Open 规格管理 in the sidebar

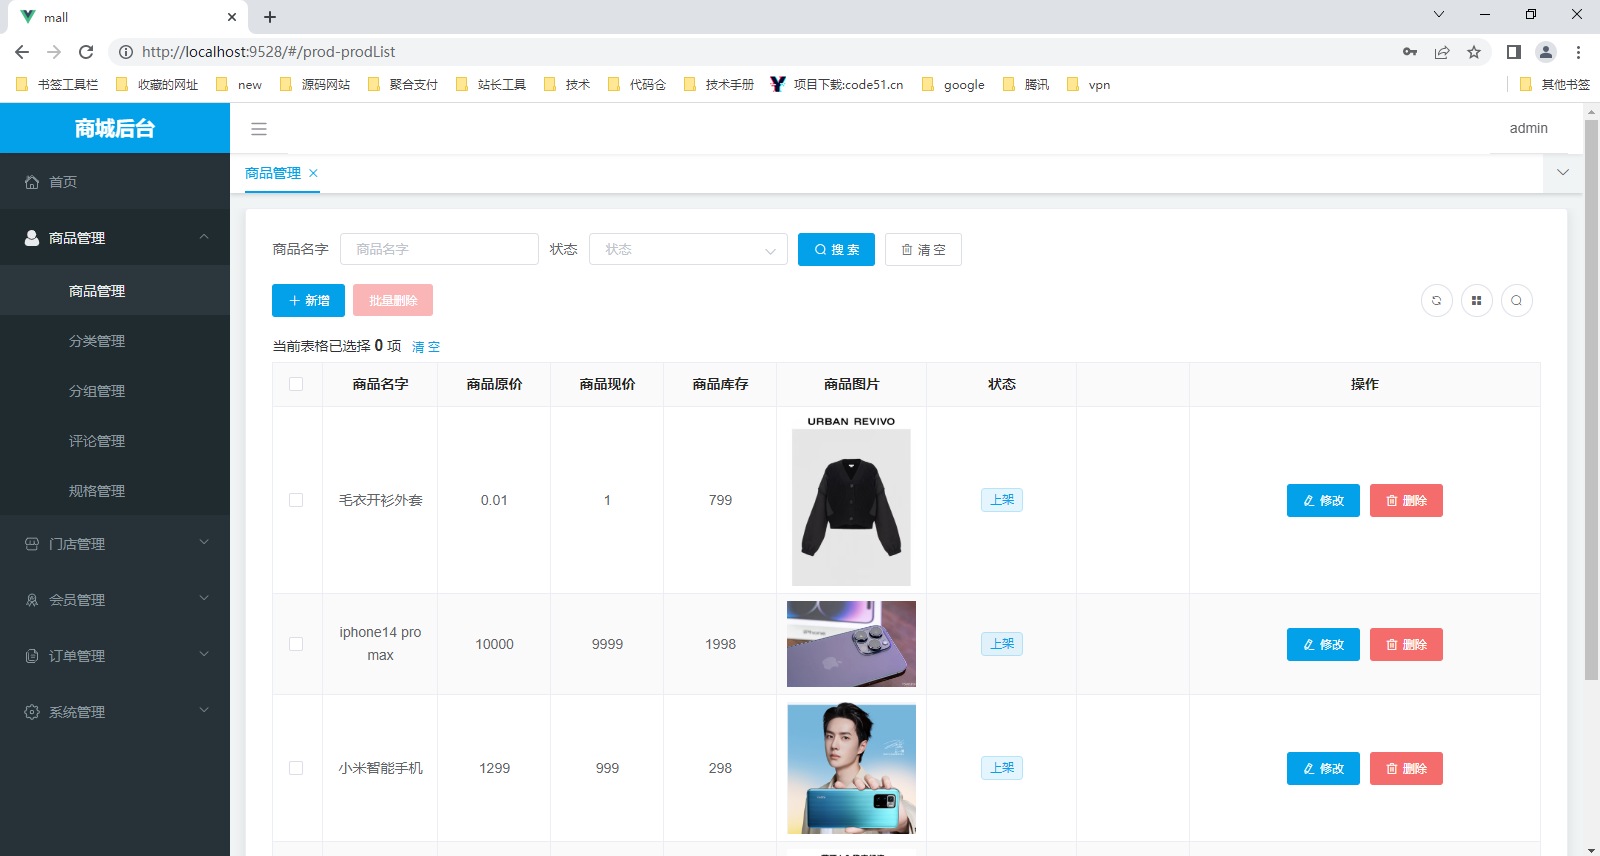tap(115, 491)
